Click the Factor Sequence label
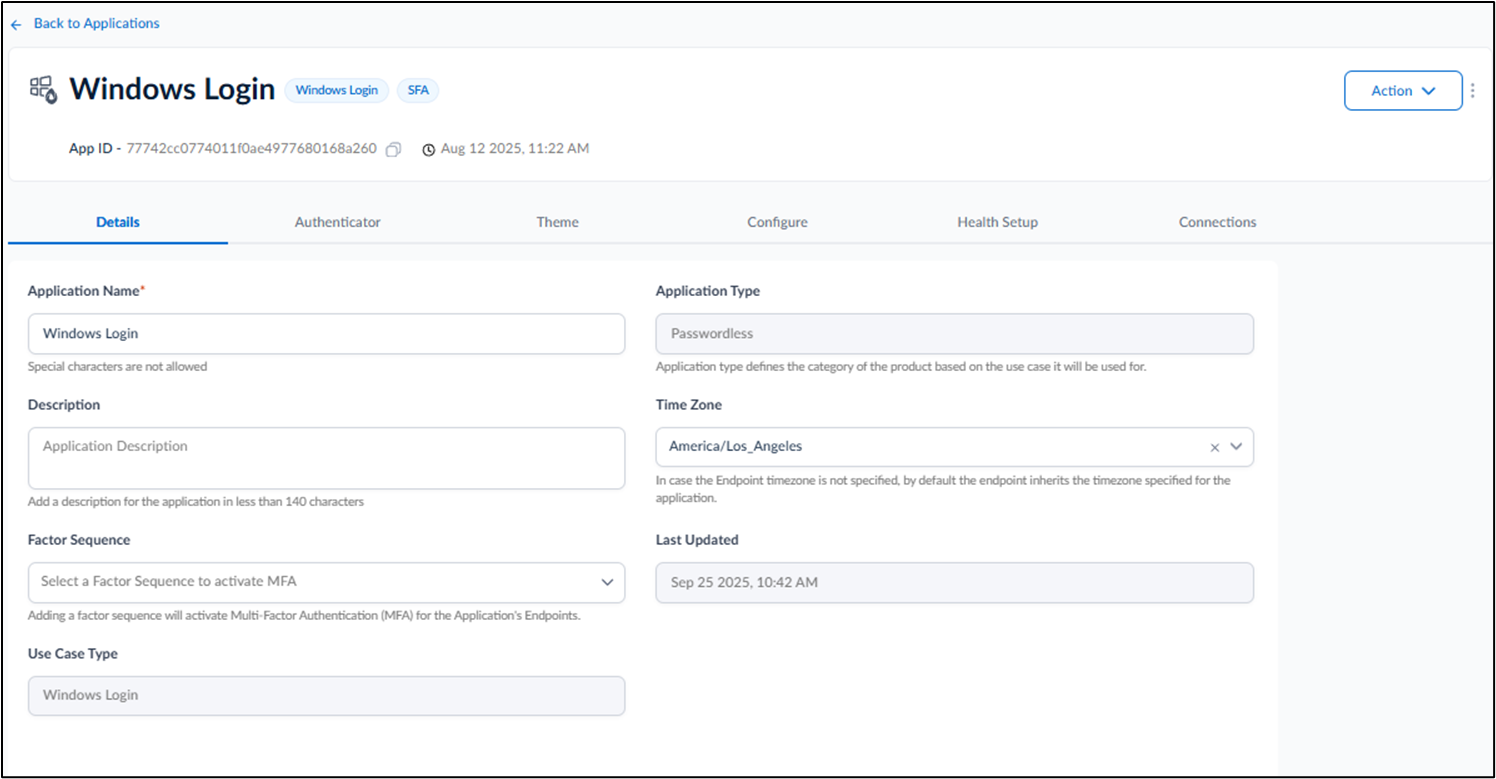Screen dimensions: 1496x779 click(79, 540)
